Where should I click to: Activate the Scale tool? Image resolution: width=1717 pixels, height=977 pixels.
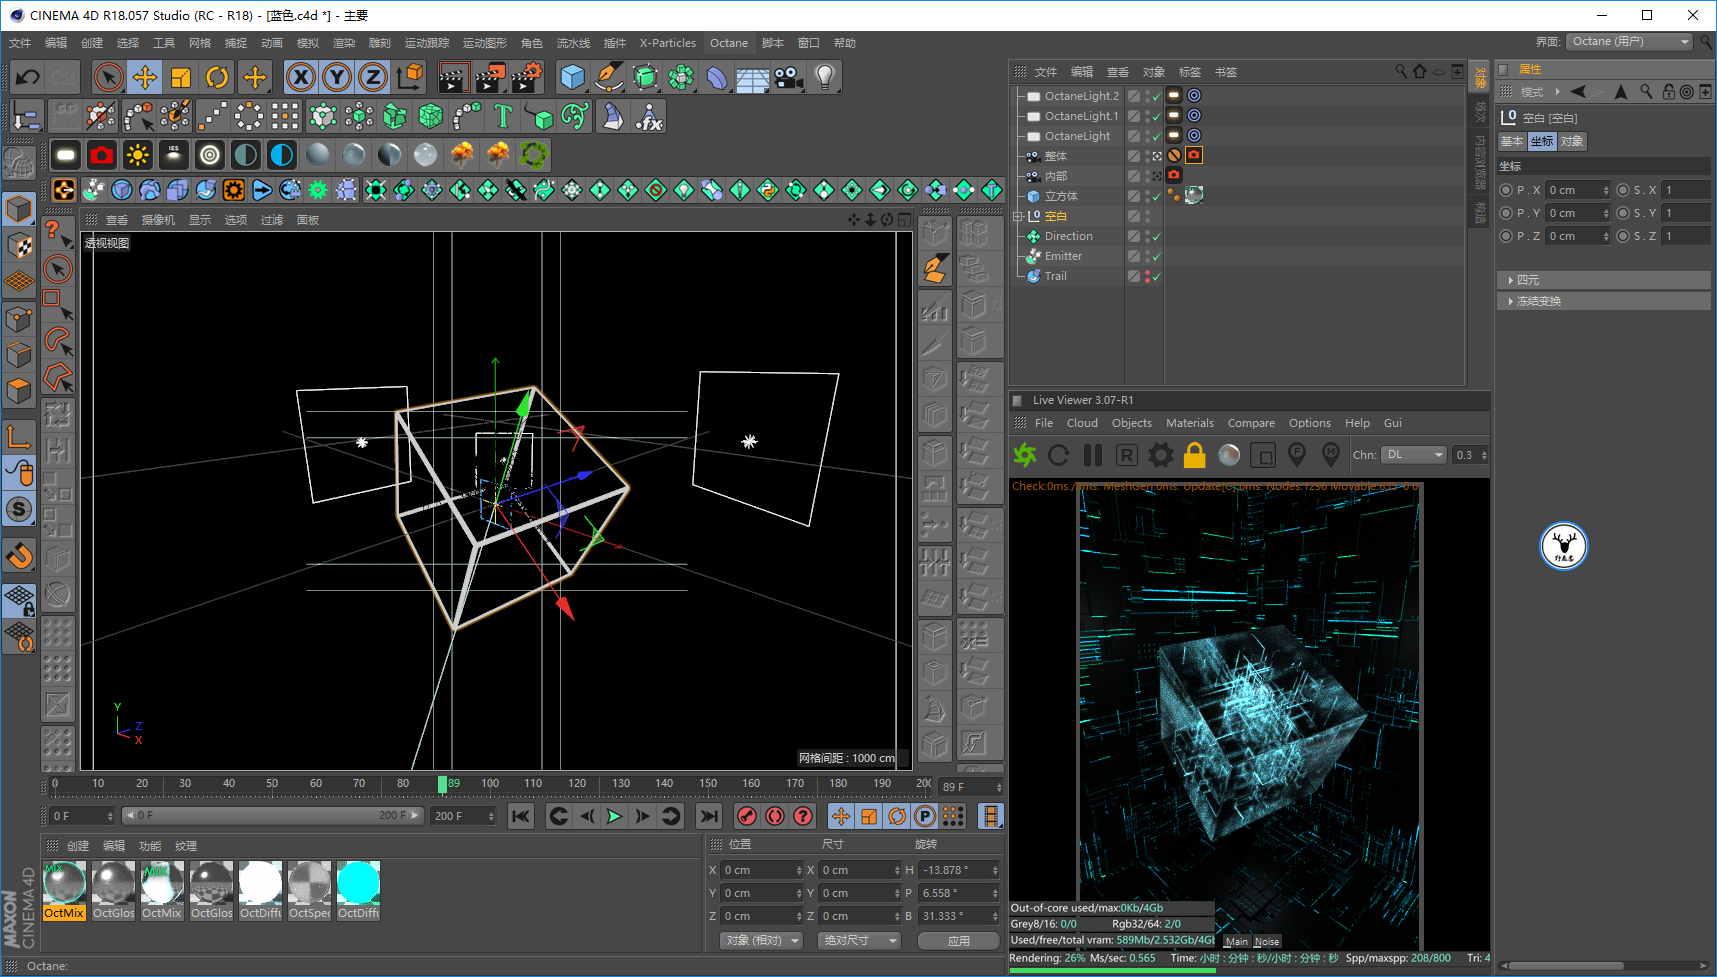[x=181, y=77]
